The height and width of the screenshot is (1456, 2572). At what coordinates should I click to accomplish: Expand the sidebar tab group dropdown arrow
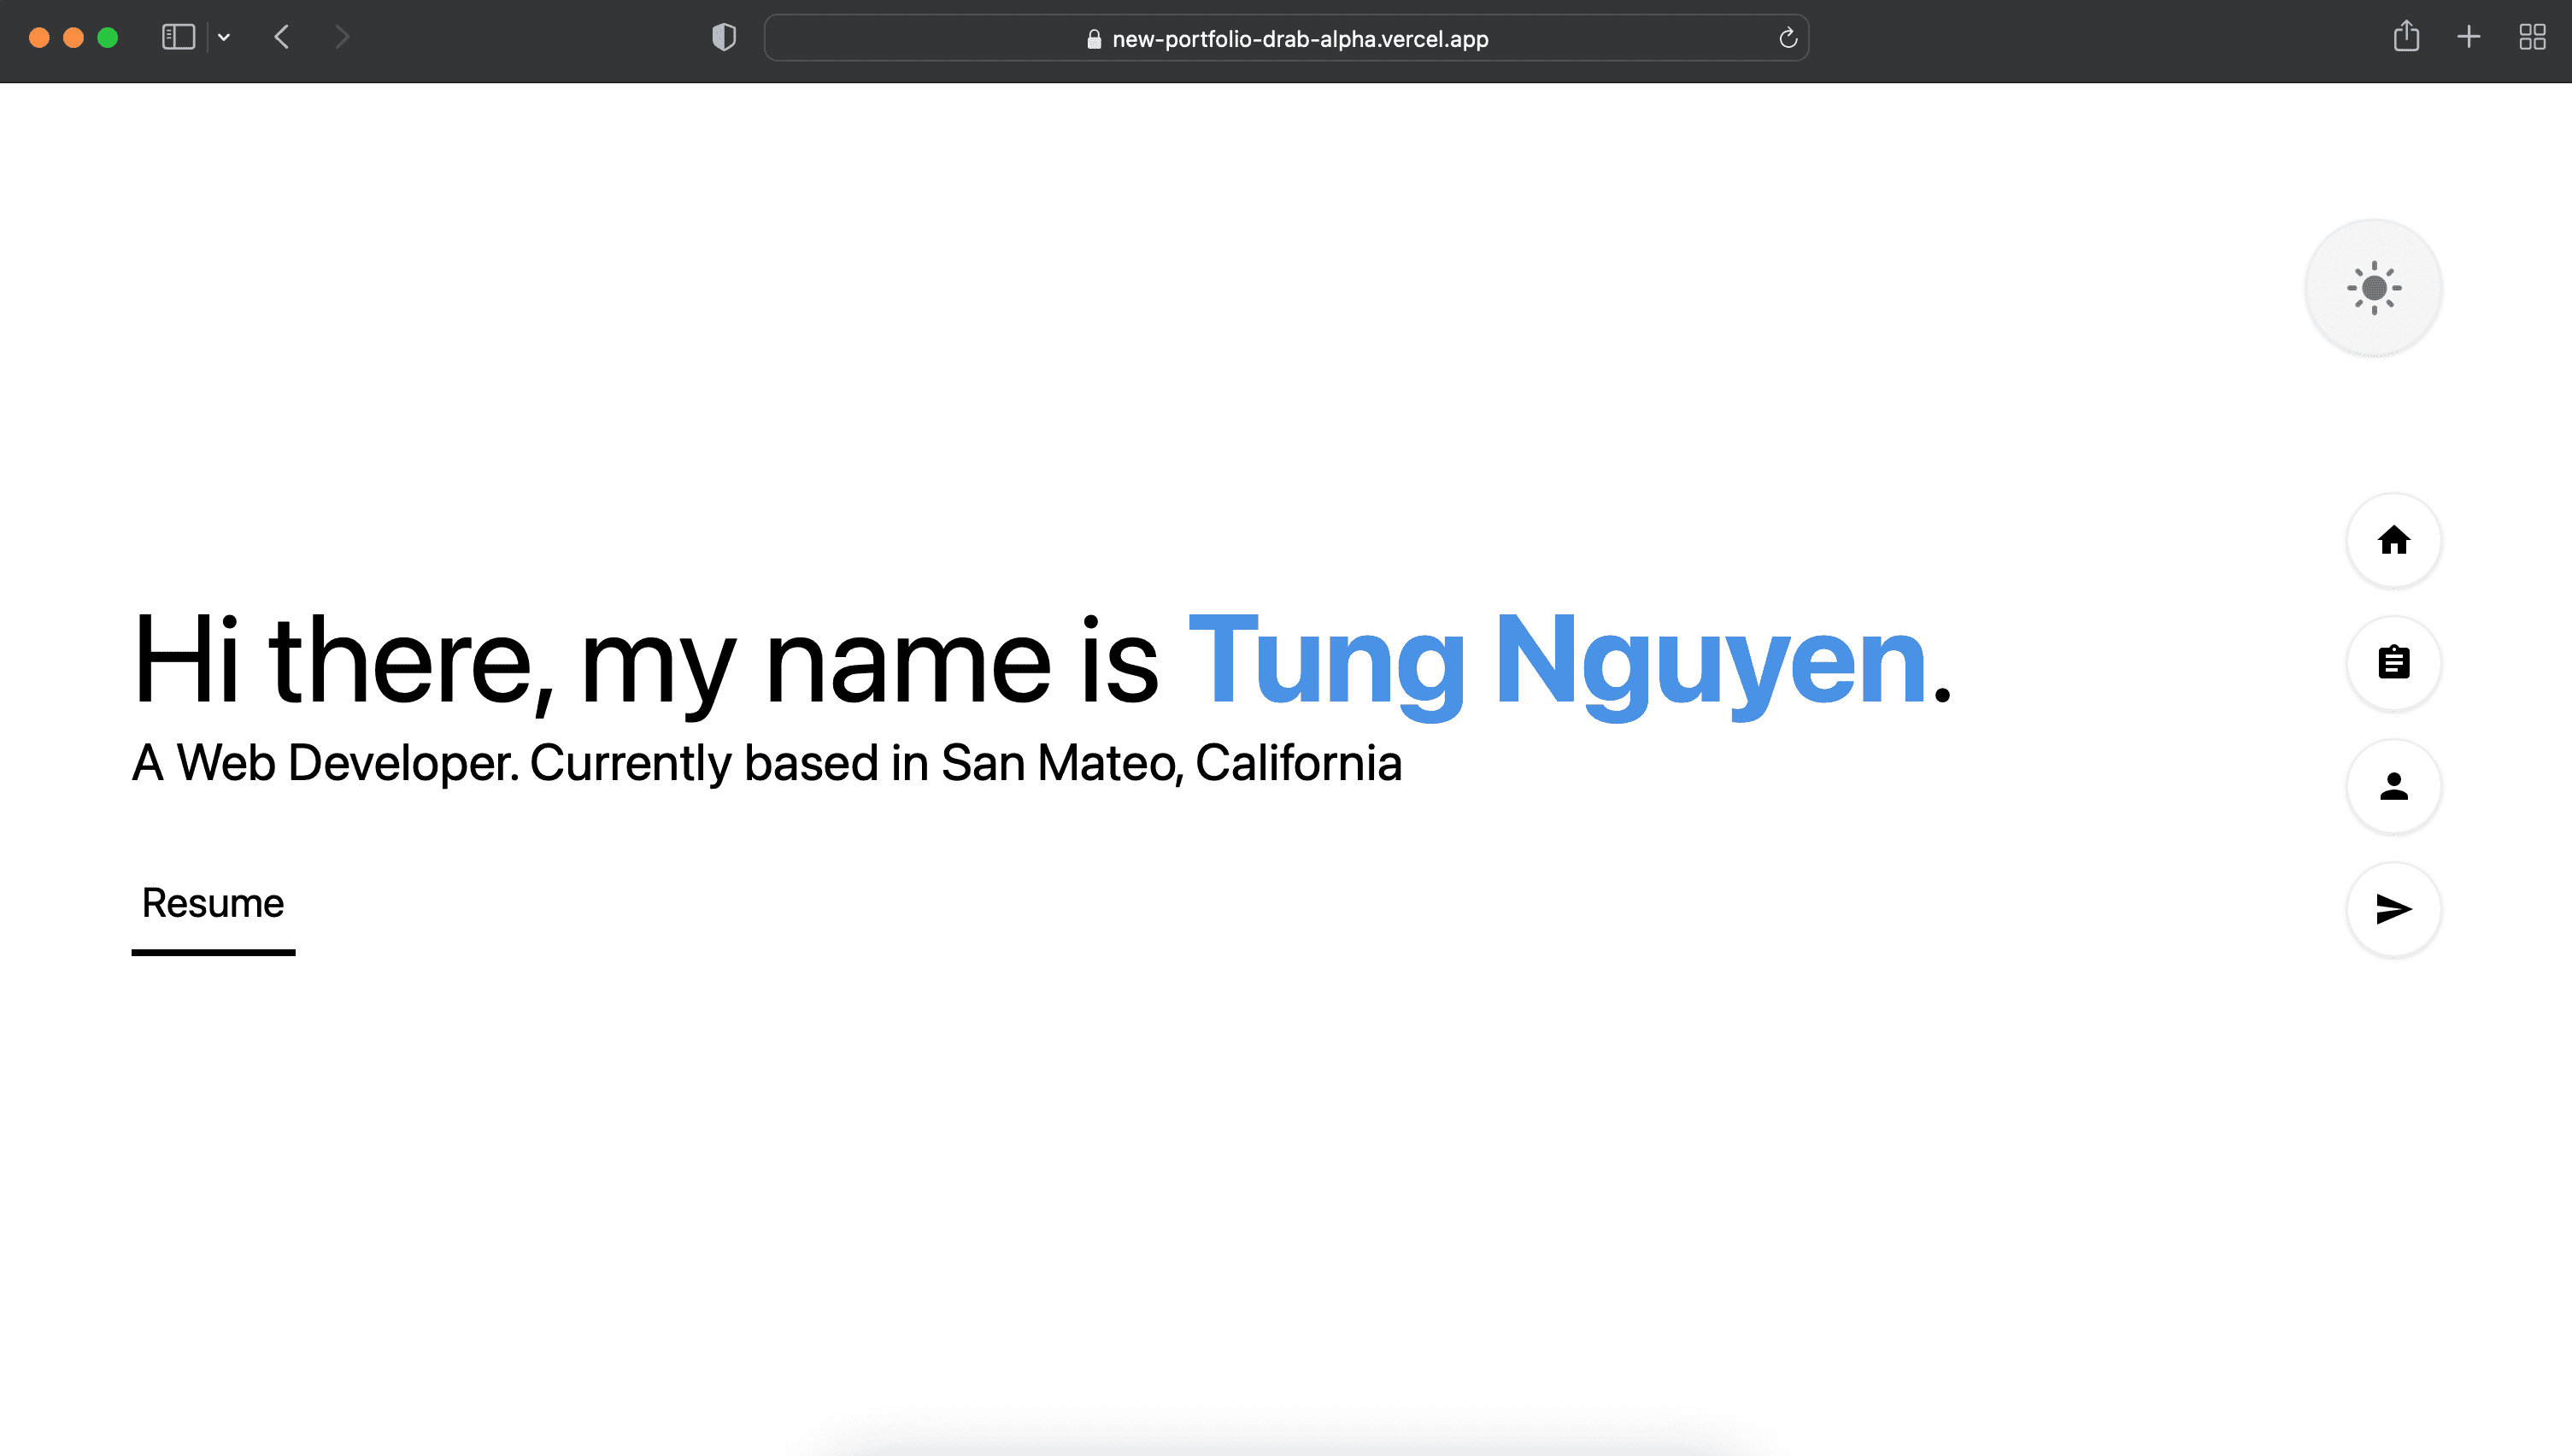coord(224,38)
